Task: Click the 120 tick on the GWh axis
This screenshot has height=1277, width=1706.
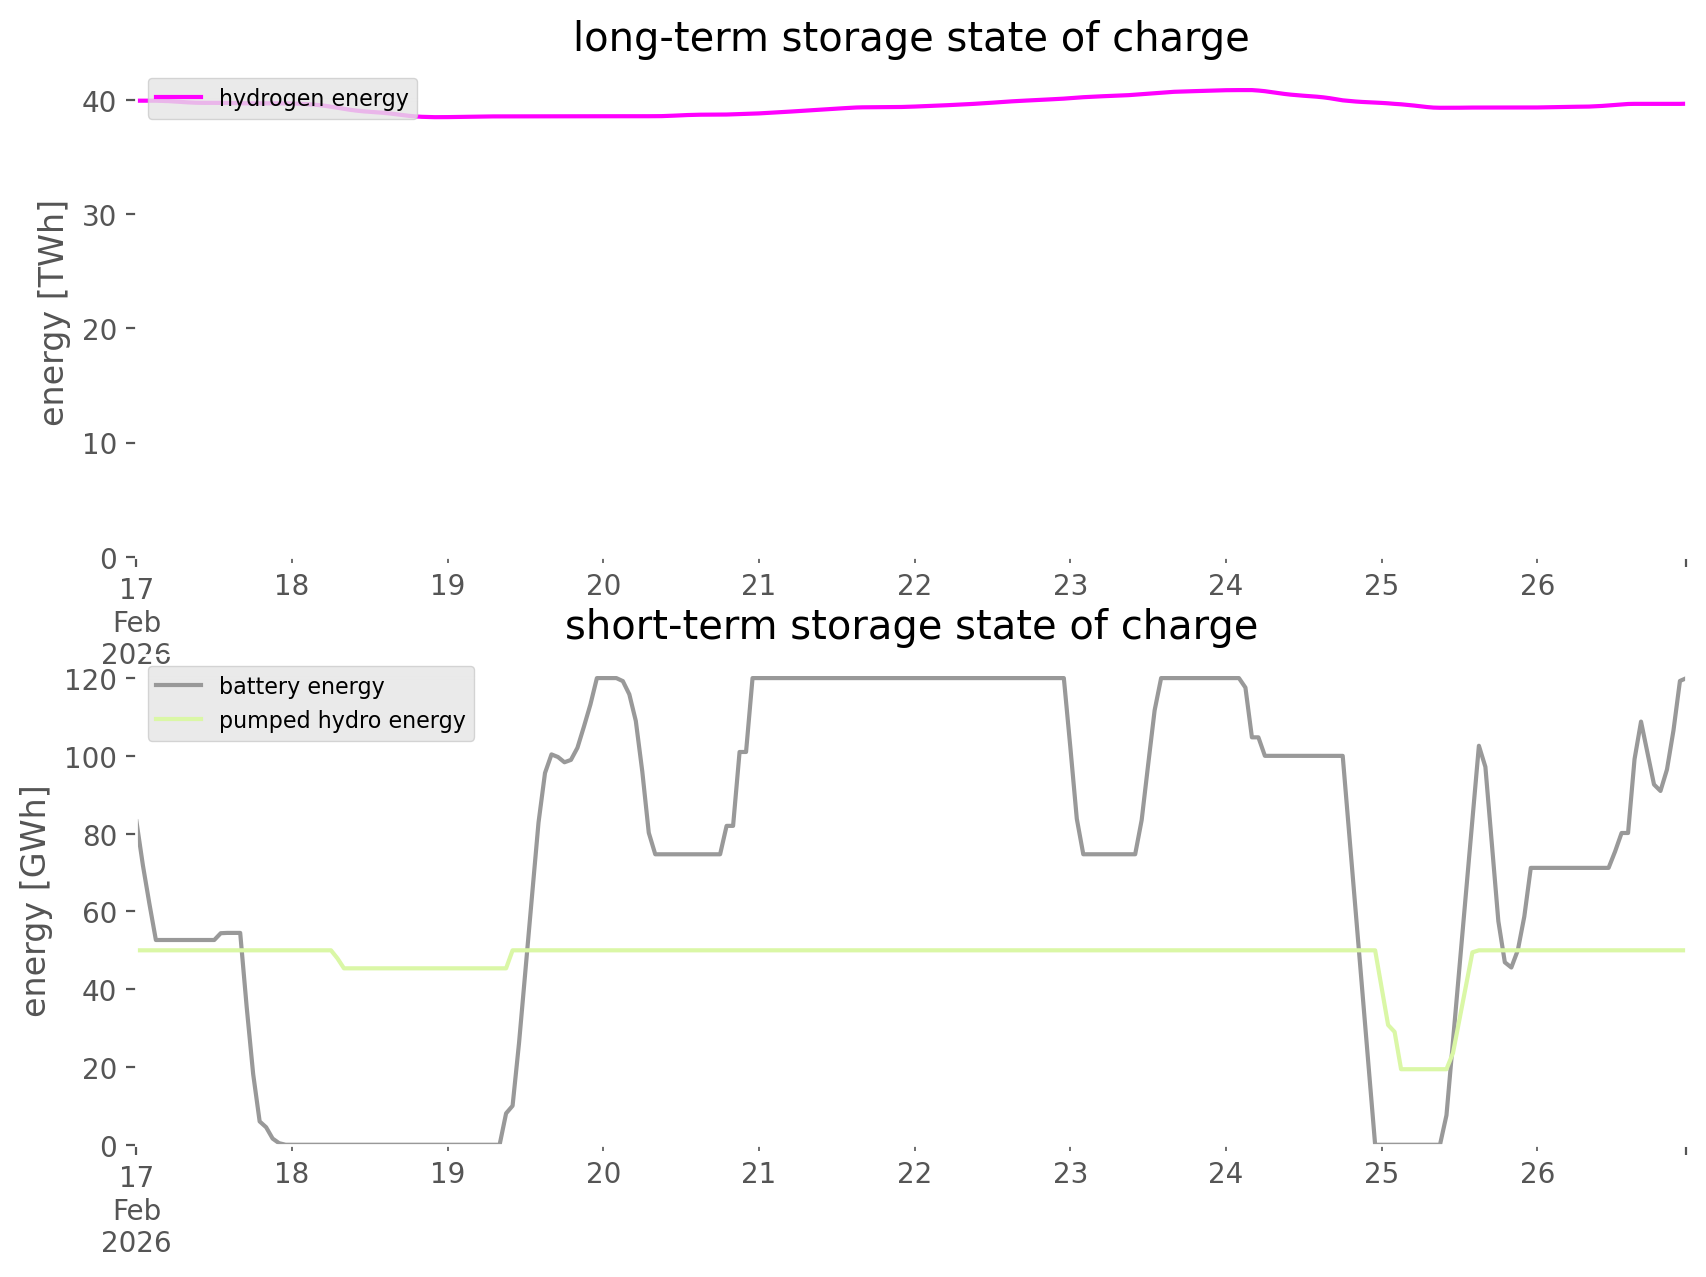Action: tap(91, 680)
